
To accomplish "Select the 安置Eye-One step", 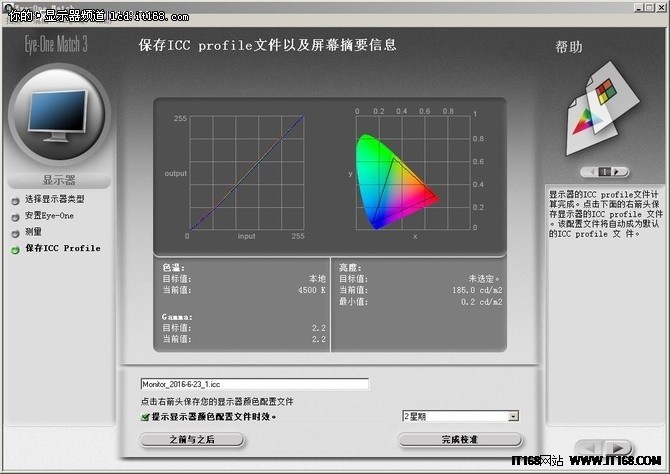I will [49, 215].
